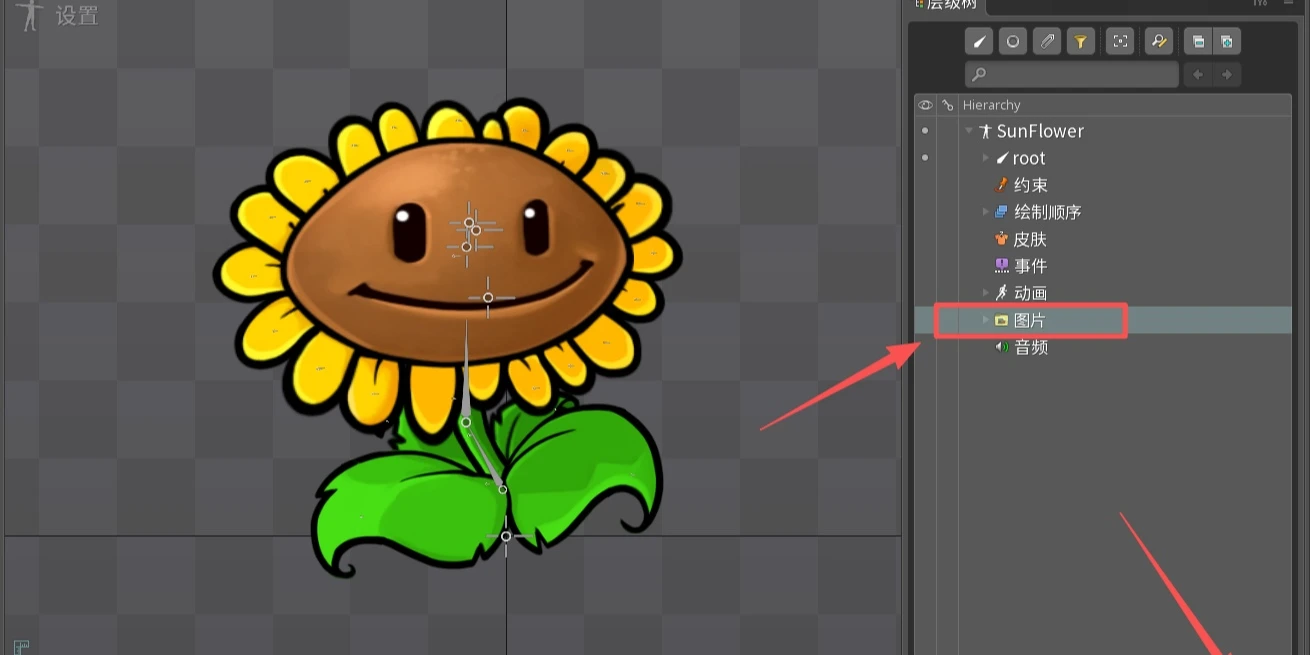Toggle the slot circle filter button
Image resolution: width=1310 pixels, height=655 pixels.
pos(1013,41)
